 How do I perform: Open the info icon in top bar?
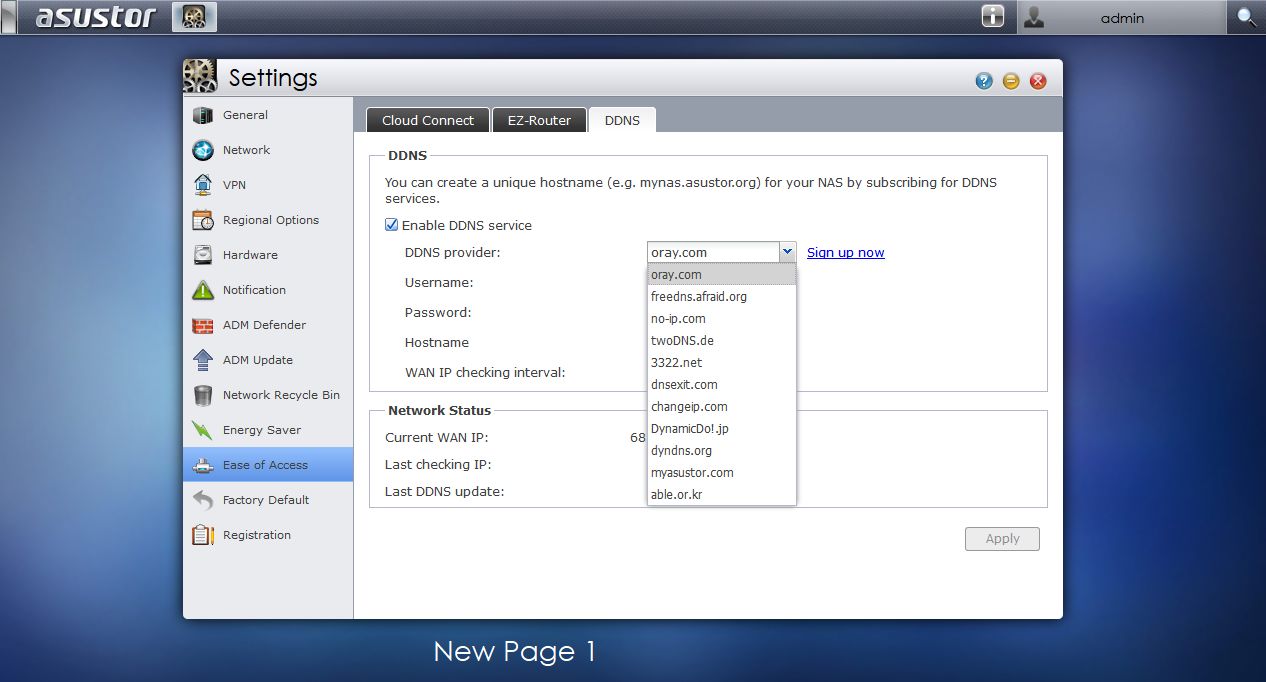point(992,17)
